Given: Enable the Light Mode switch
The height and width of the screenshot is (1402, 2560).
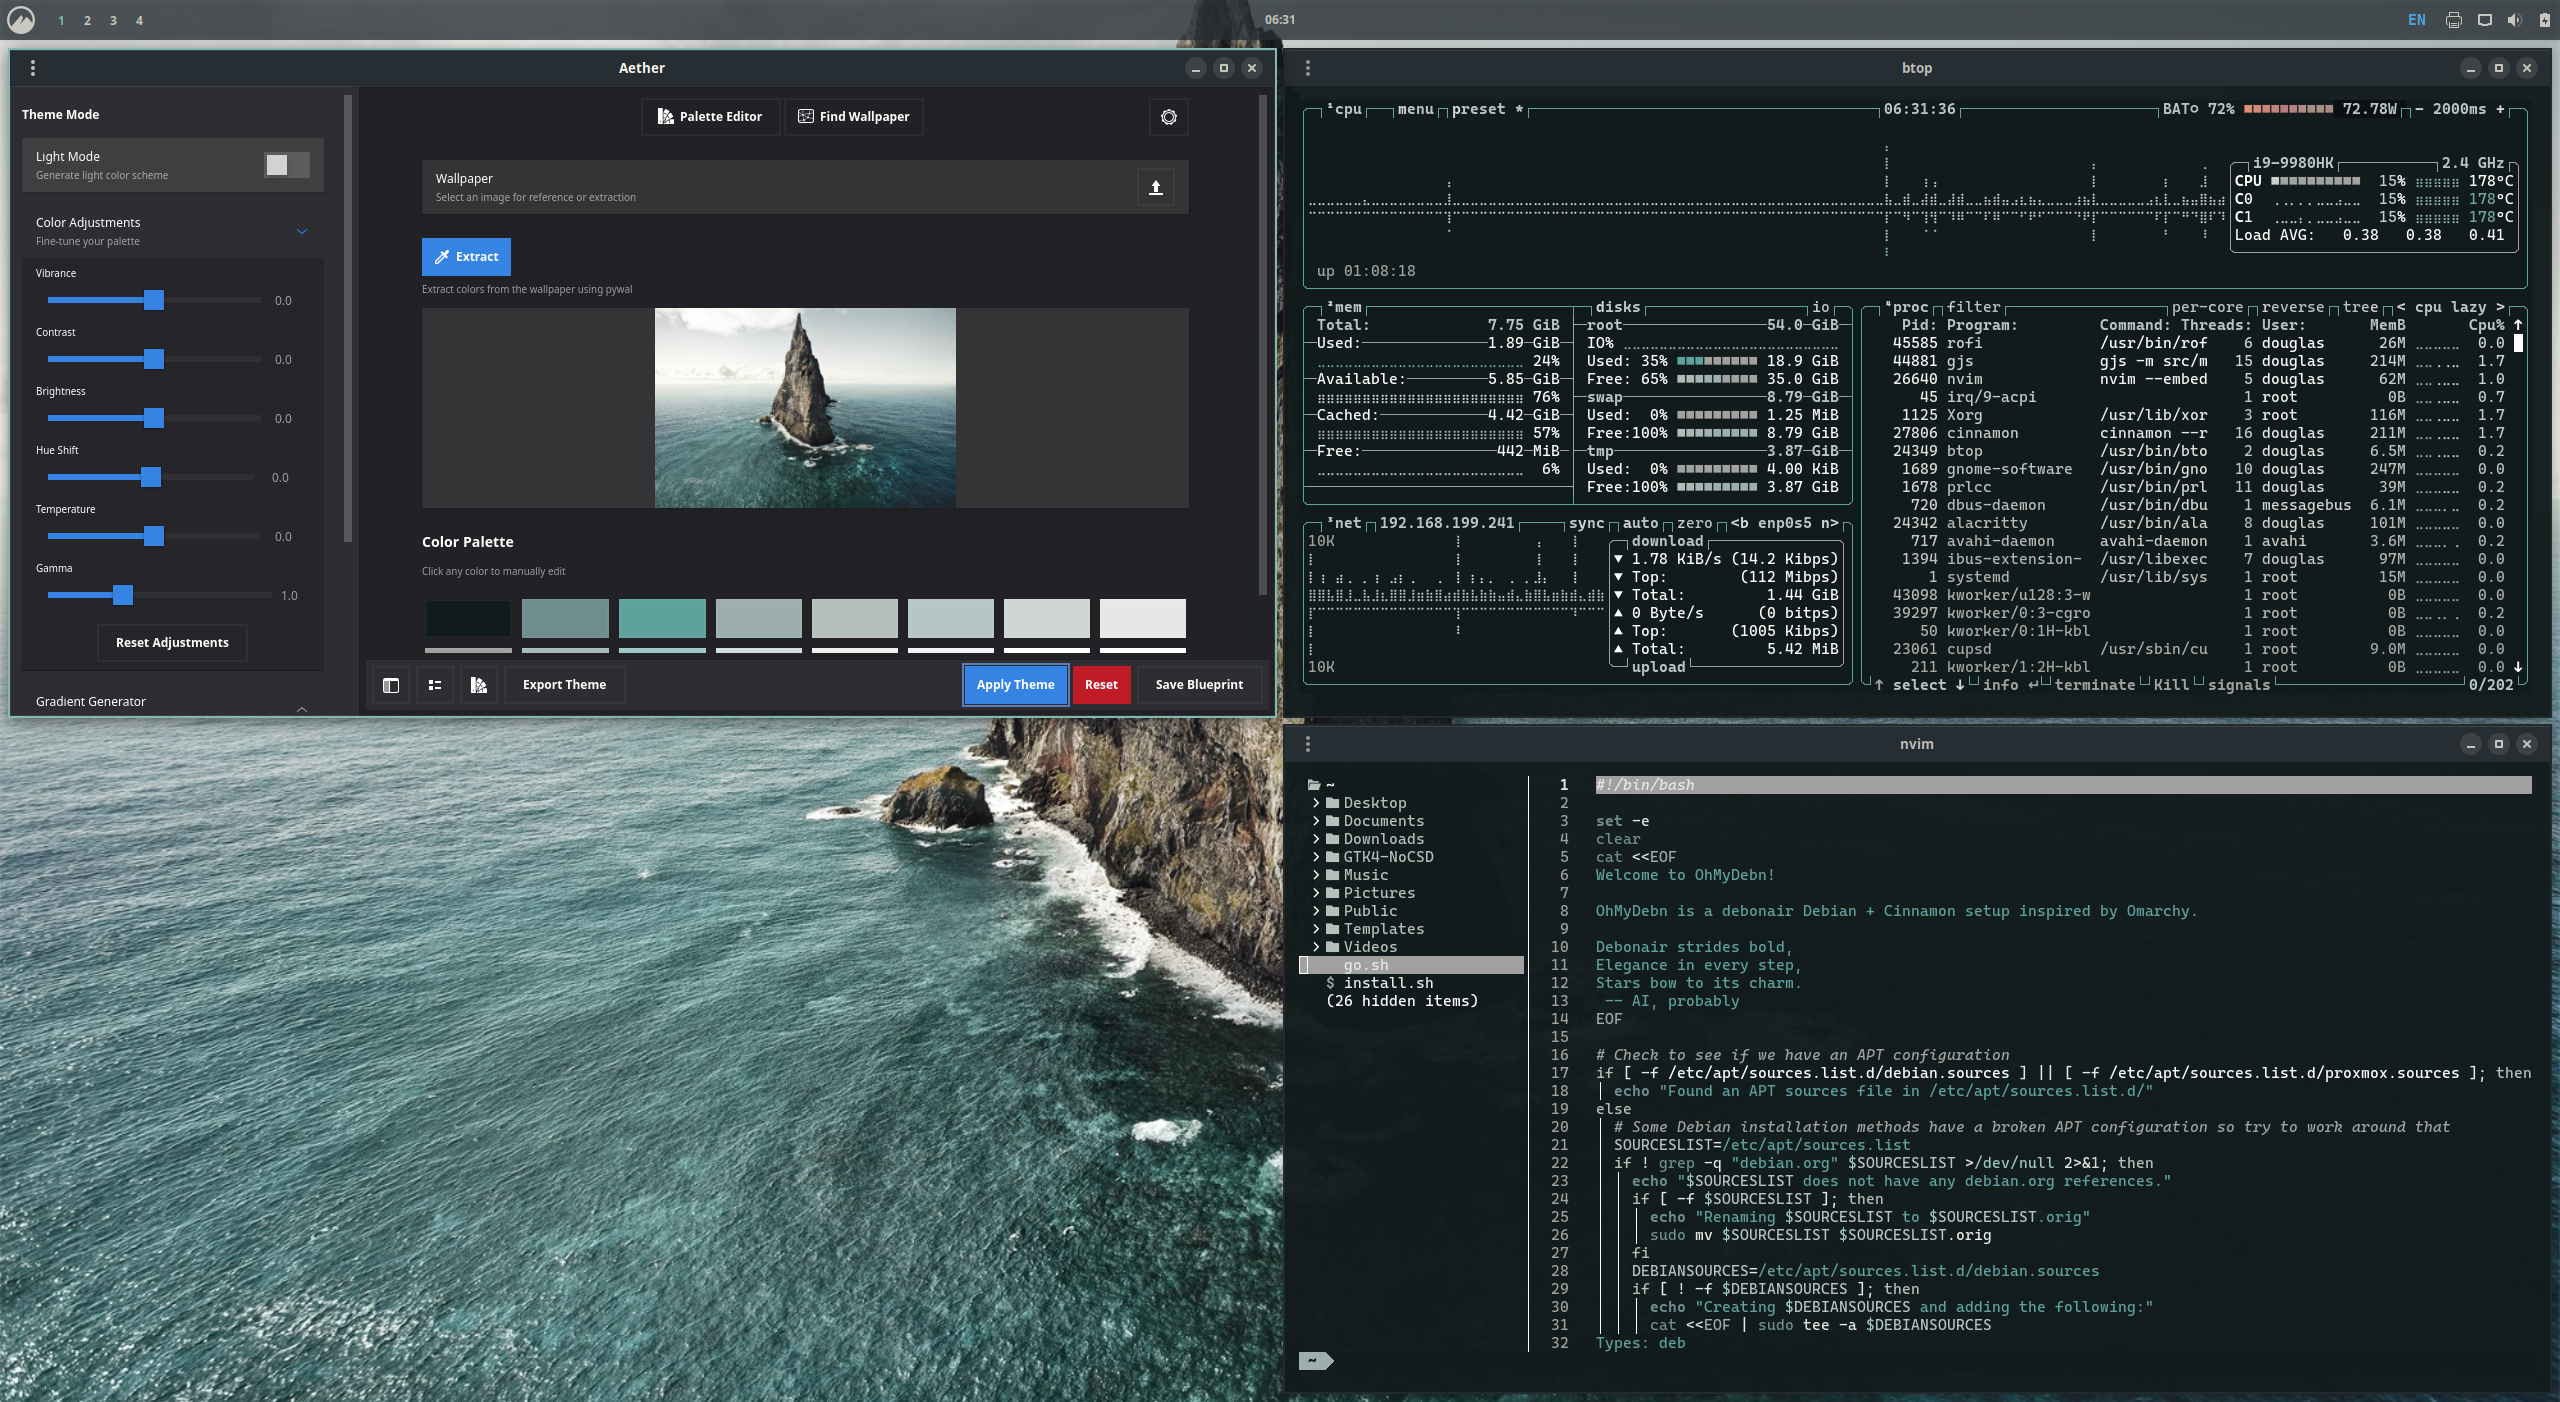Looking at the screenshot, I should pos(286,165).
